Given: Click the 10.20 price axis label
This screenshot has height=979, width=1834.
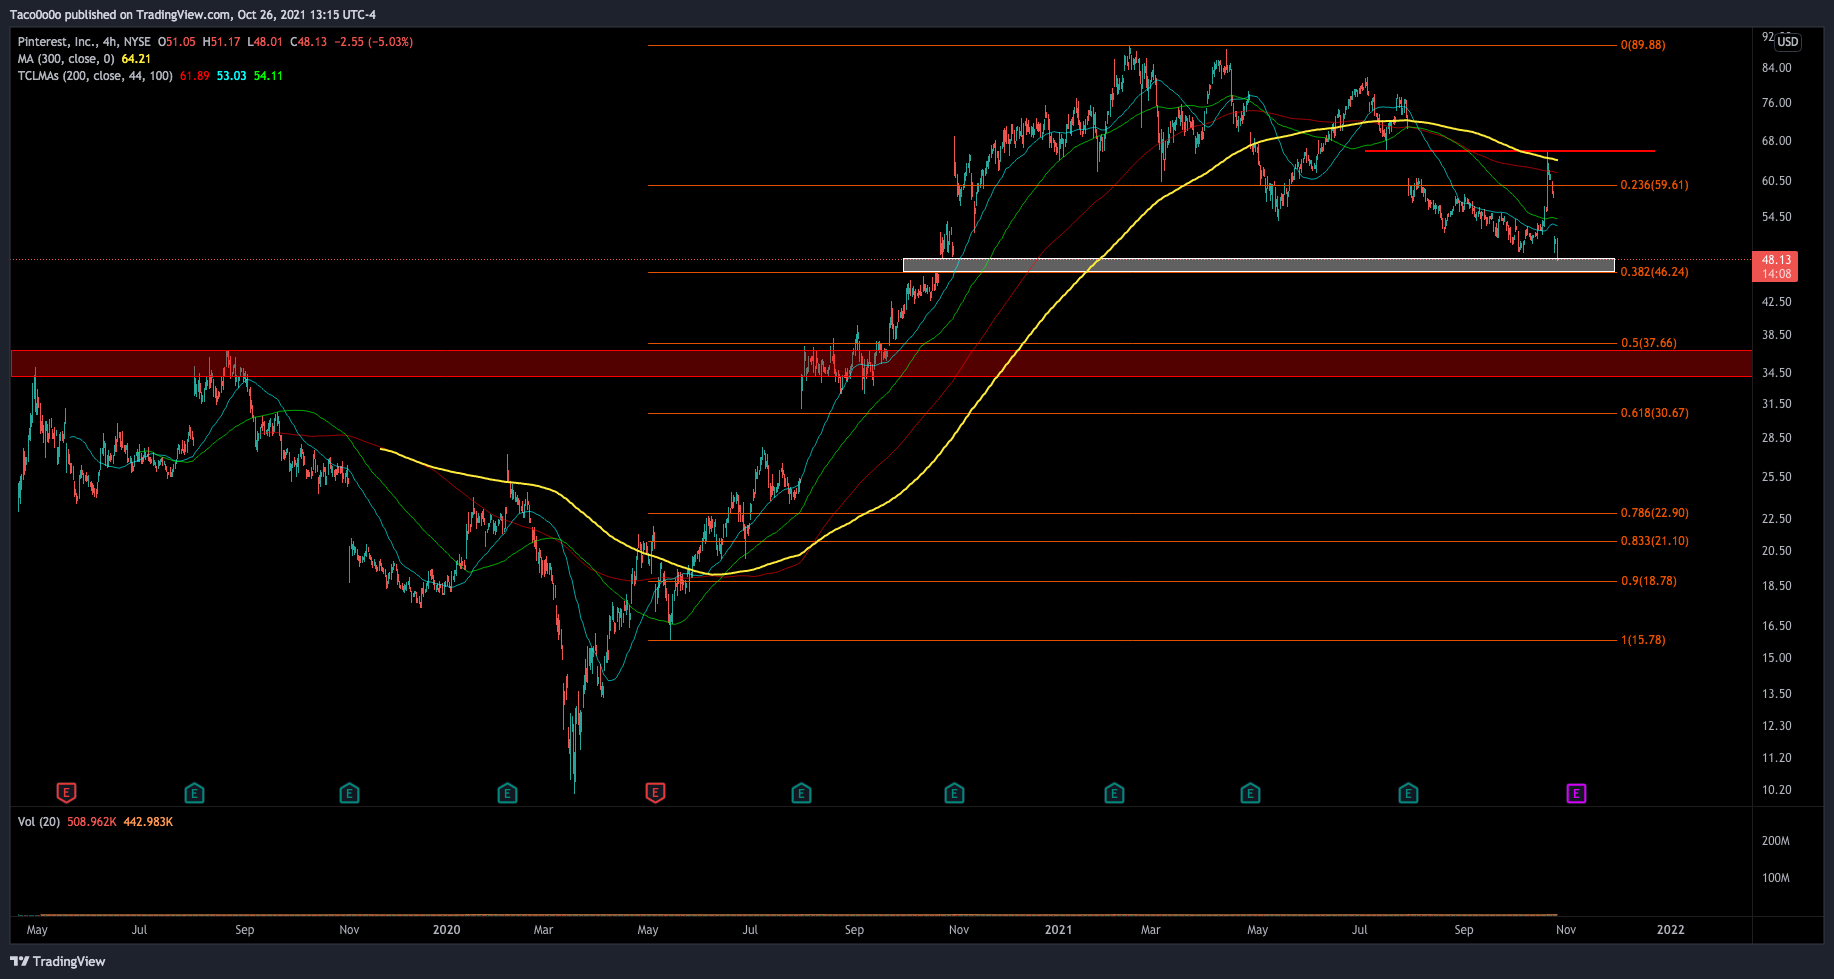Looking at the screenshot, I should (1776, 790).
